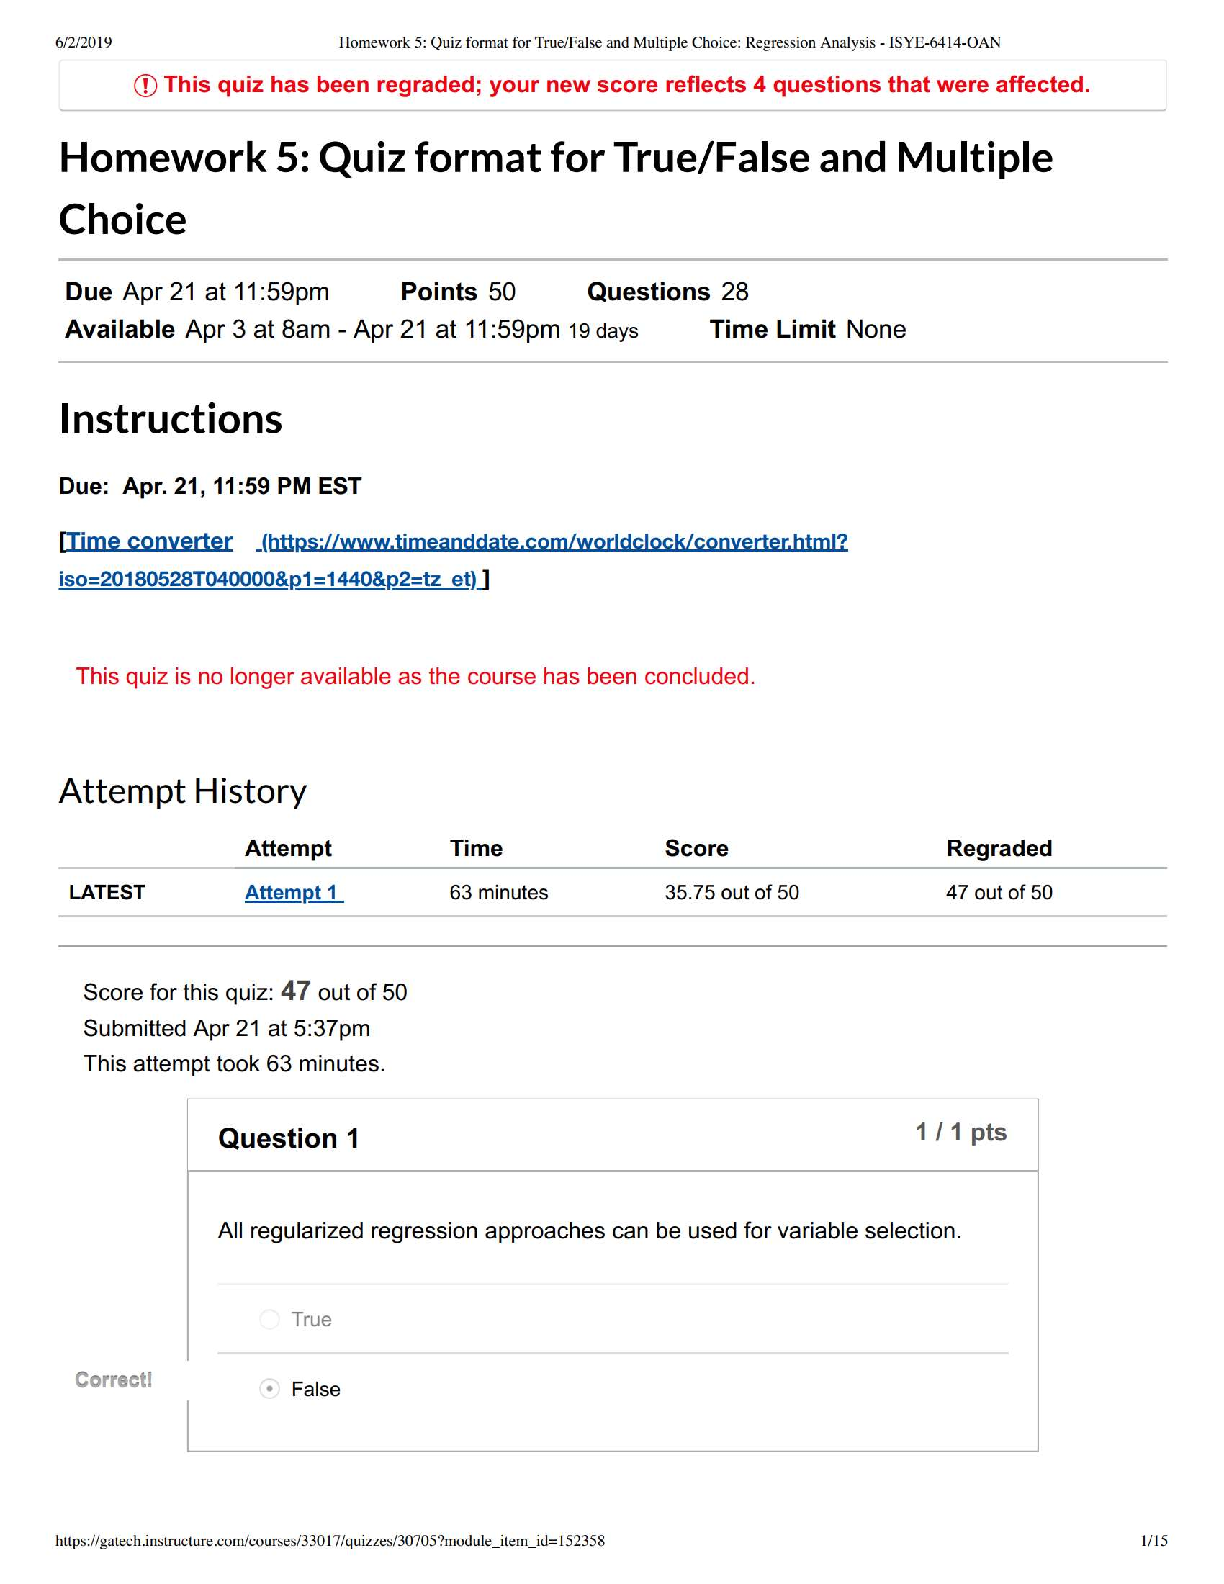Click the gatech.instructure.com footer URL
The image size is (1224, 1584).
tap(330, 1541)
